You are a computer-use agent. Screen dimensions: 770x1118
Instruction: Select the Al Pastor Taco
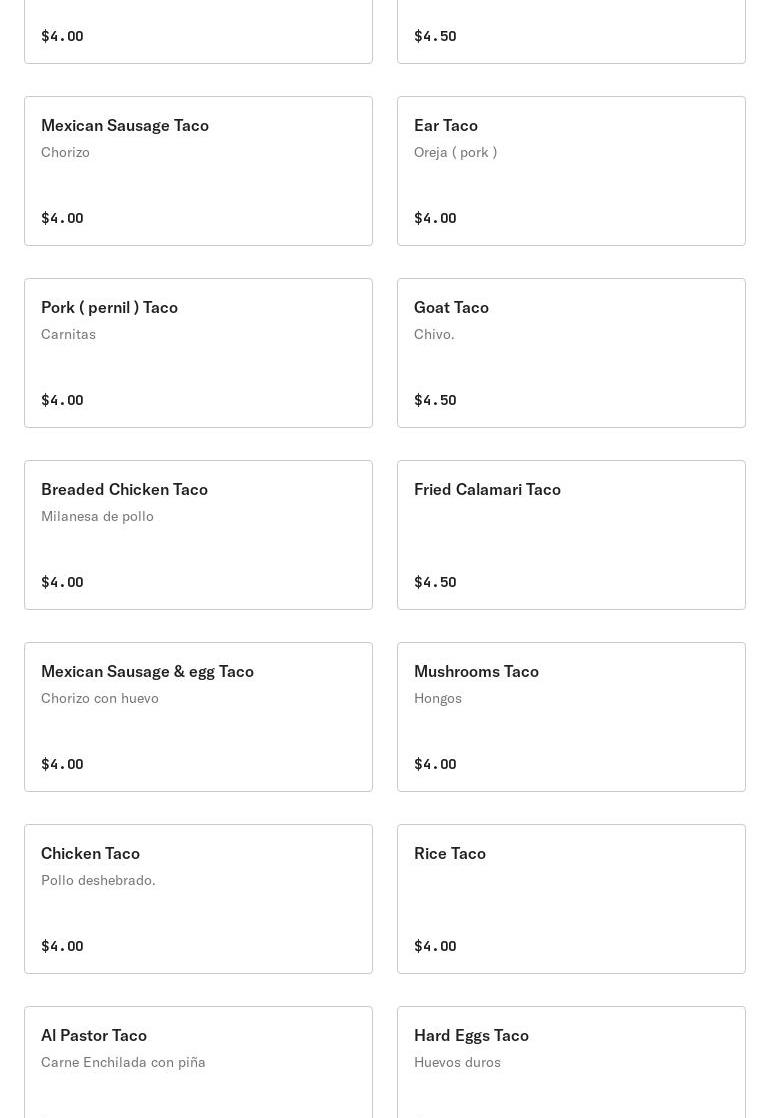pyautogui.click(x=198, y=1060)
